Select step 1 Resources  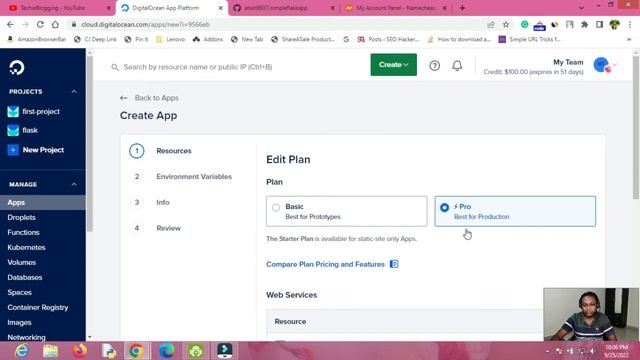[174, 151]
